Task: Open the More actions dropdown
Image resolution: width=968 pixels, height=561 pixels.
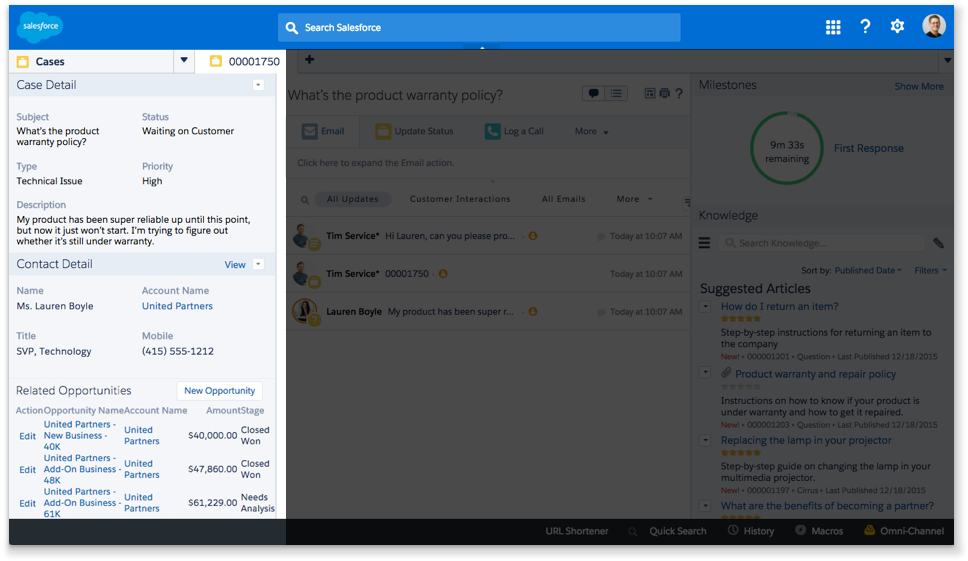Action: 591,131
